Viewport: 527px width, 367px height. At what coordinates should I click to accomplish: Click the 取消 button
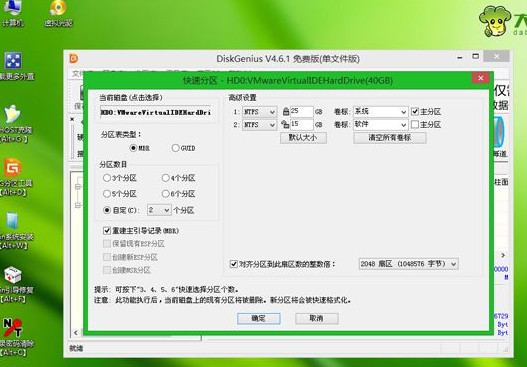pyautogui.click(x=317, y=318)
